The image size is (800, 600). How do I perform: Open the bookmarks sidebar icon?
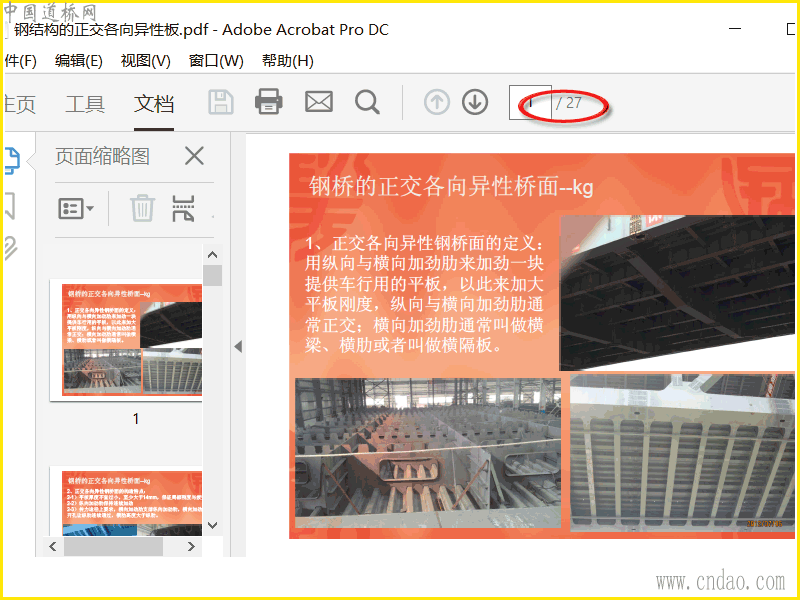(x=10, y=206)
